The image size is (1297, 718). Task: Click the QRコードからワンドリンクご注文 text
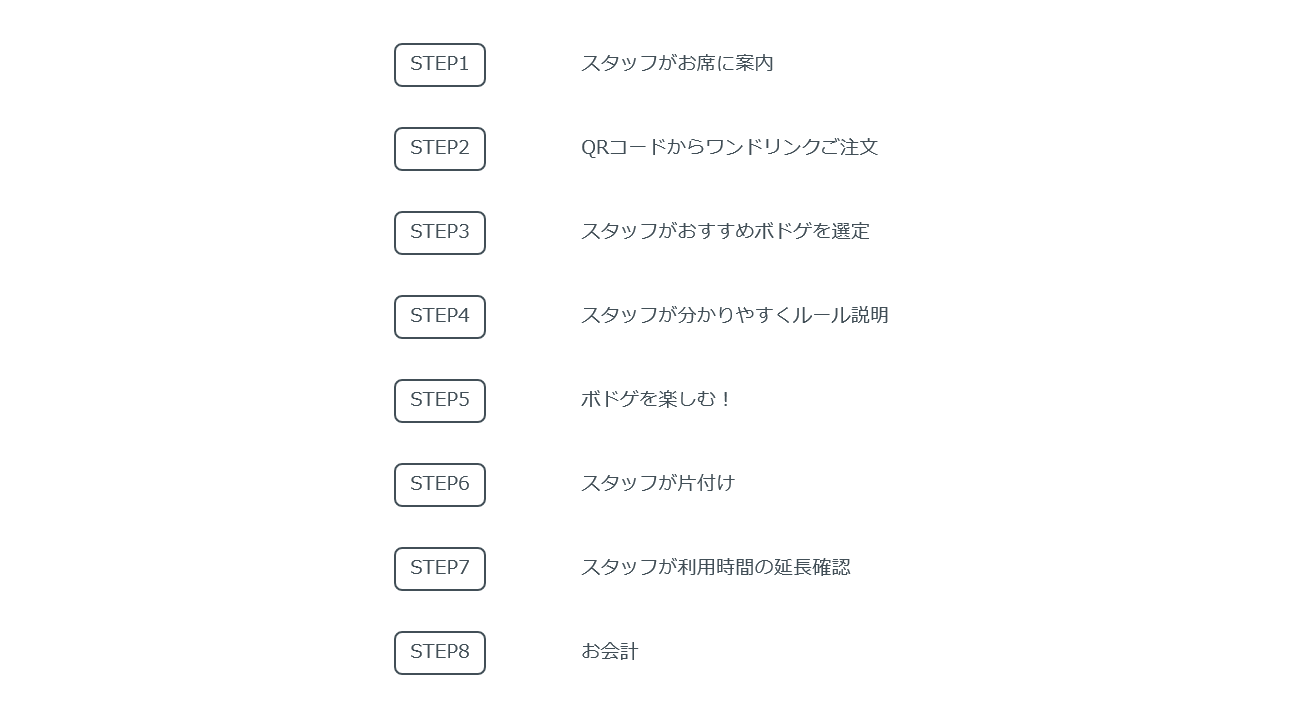pyautogui.click(x=729, y=147)
